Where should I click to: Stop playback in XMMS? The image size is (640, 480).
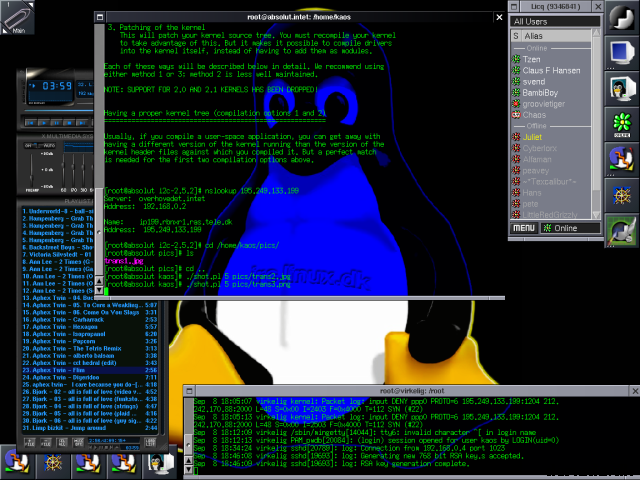click(x=69, y=122)
